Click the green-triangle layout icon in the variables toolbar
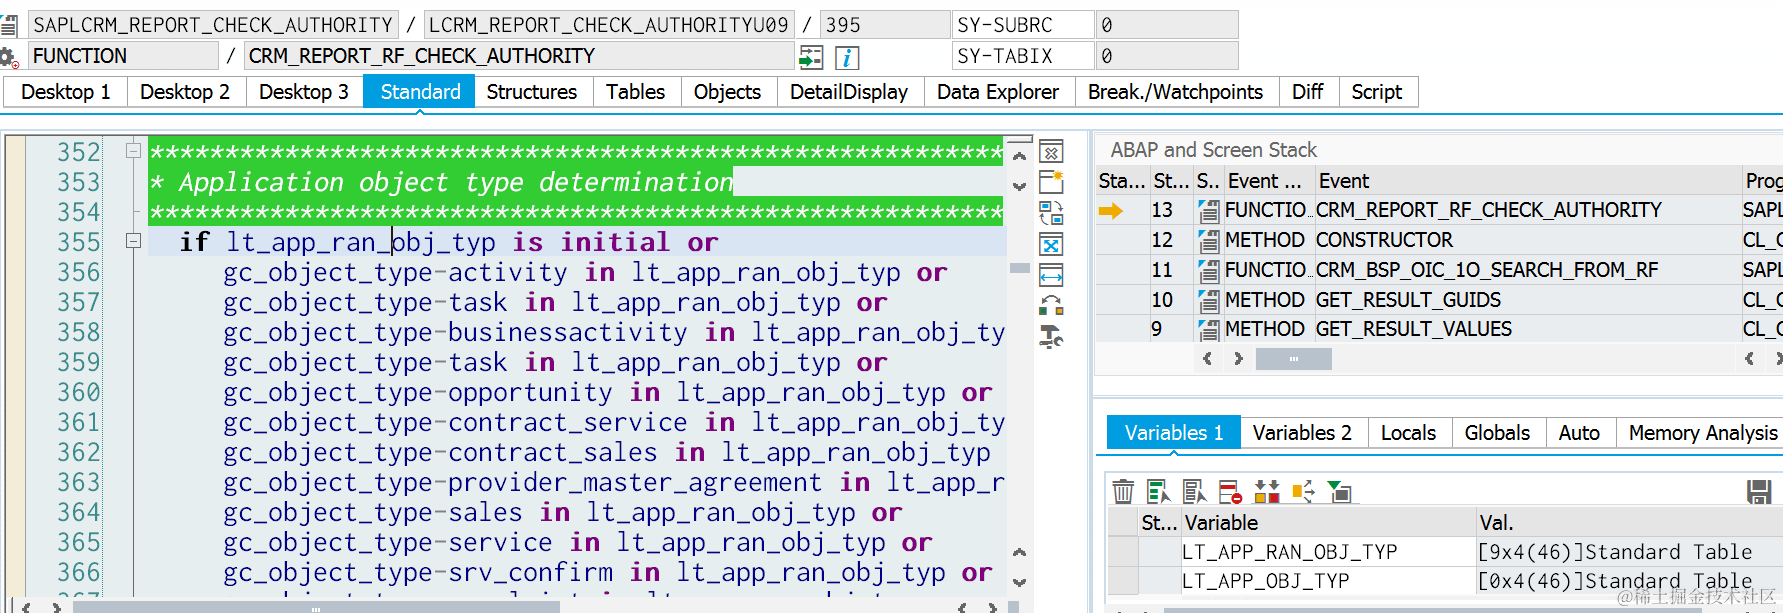The image size is (1783, 613). 1339,491
